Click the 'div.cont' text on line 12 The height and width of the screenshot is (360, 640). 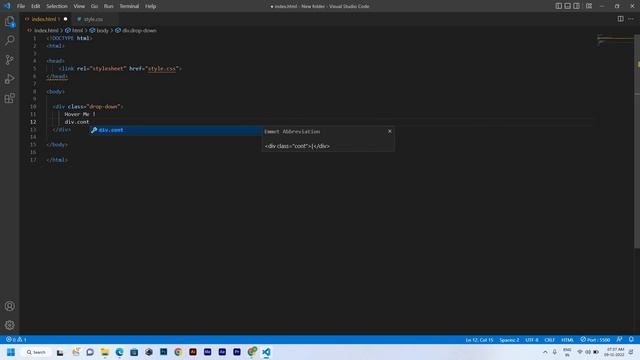(x=77, y=122)
